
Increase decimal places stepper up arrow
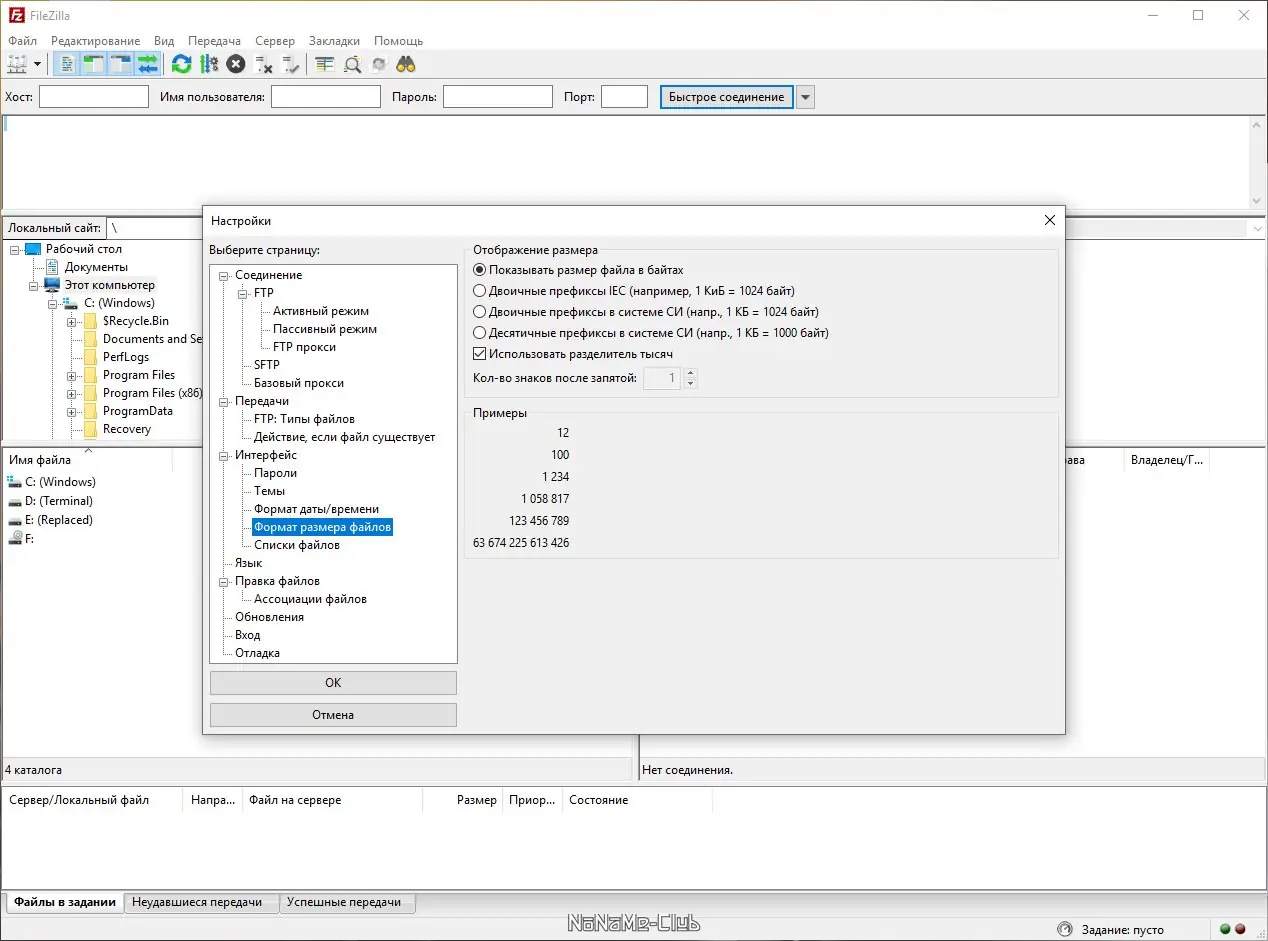[x=690, y=373]
